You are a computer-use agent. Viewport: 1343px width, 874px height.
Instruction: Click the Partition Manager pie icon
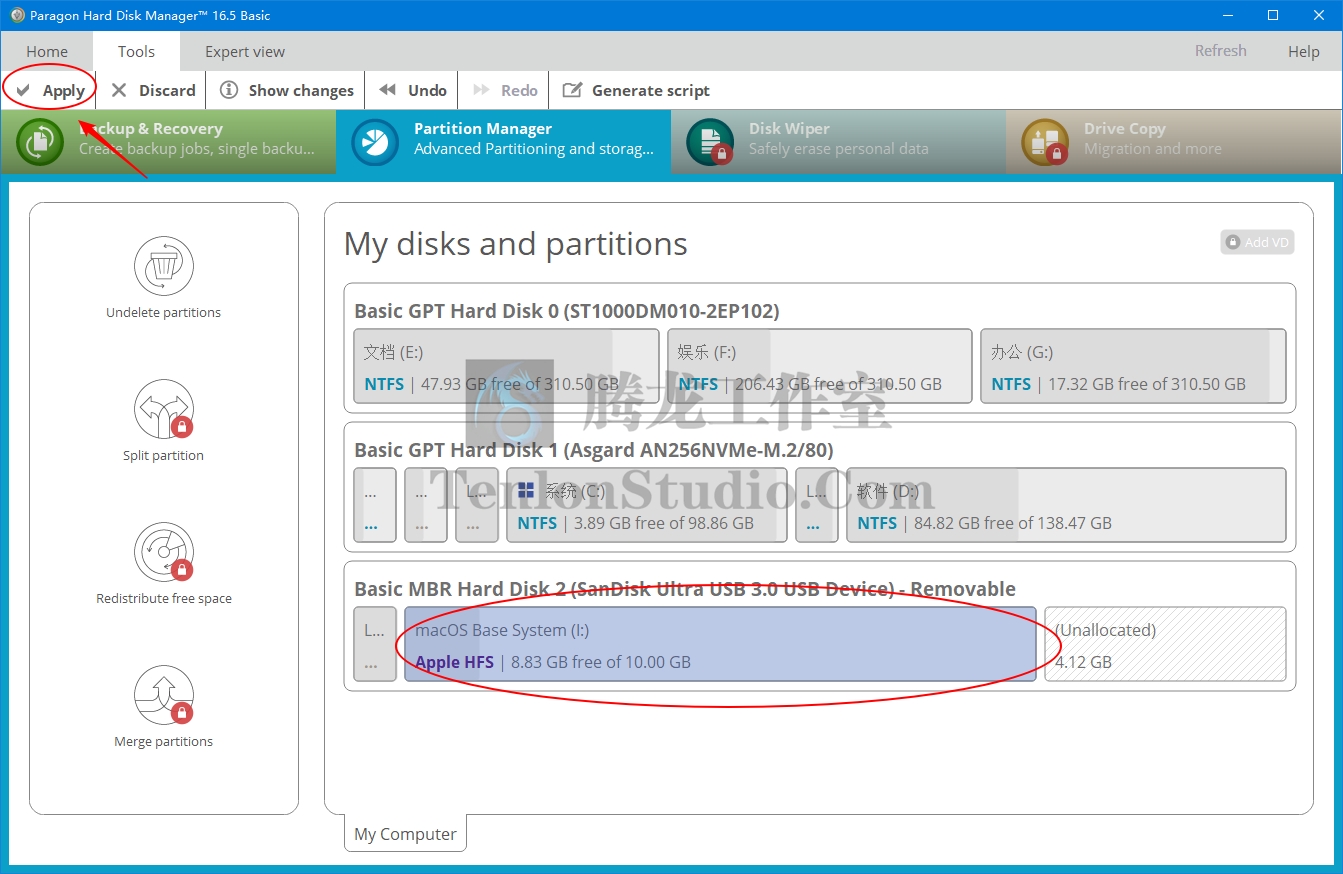click(375, 142)
